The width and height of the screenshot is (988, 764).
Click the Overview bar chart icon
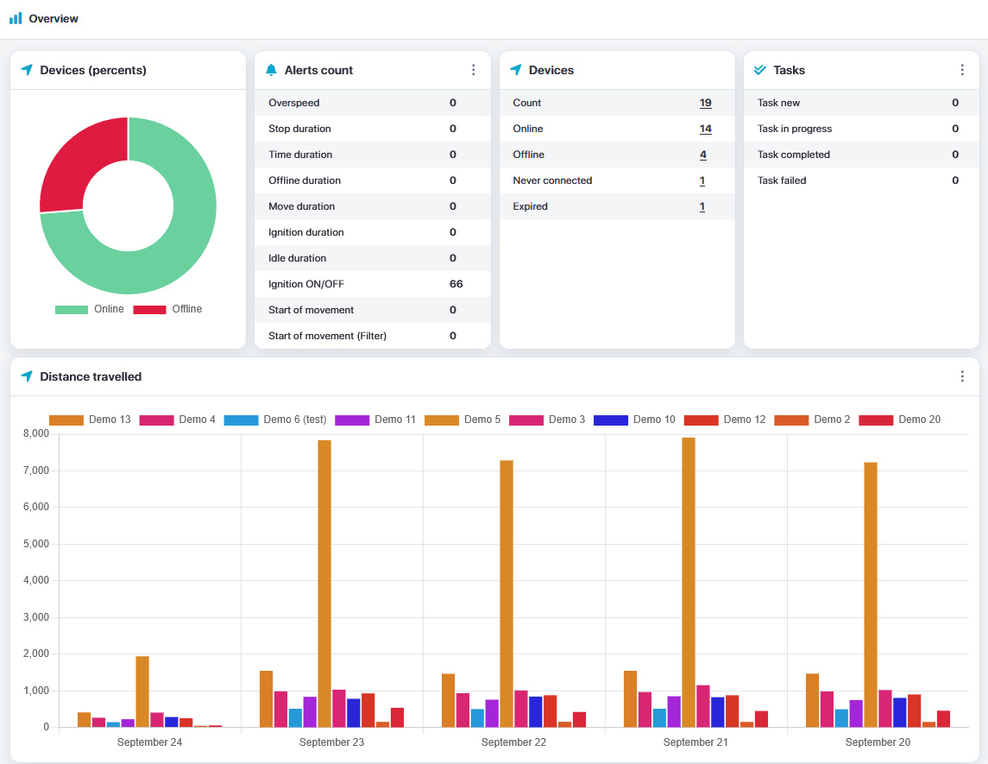click(x=15, y=18)
